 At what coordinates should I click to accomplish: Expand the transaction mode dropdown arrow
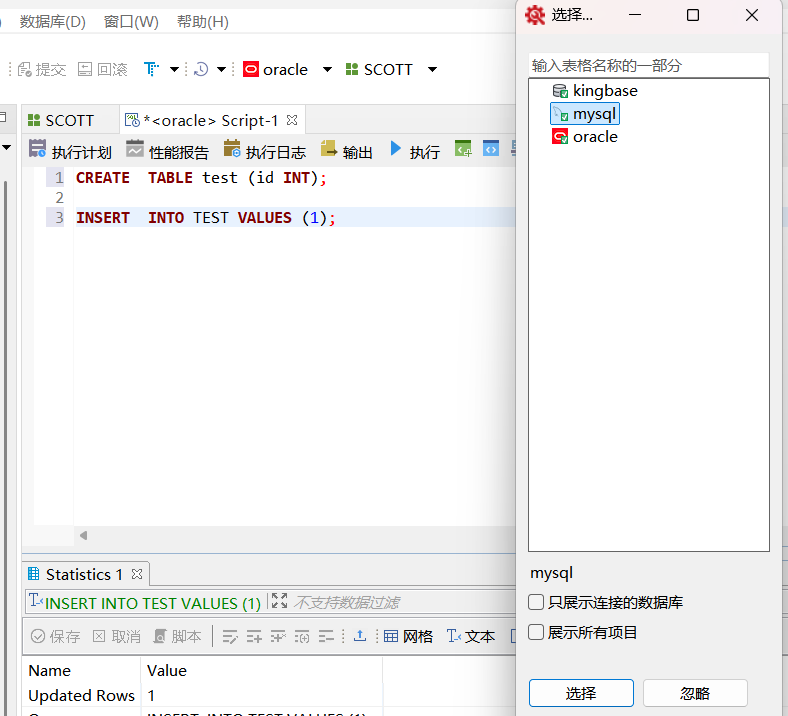tap(174, 70)
